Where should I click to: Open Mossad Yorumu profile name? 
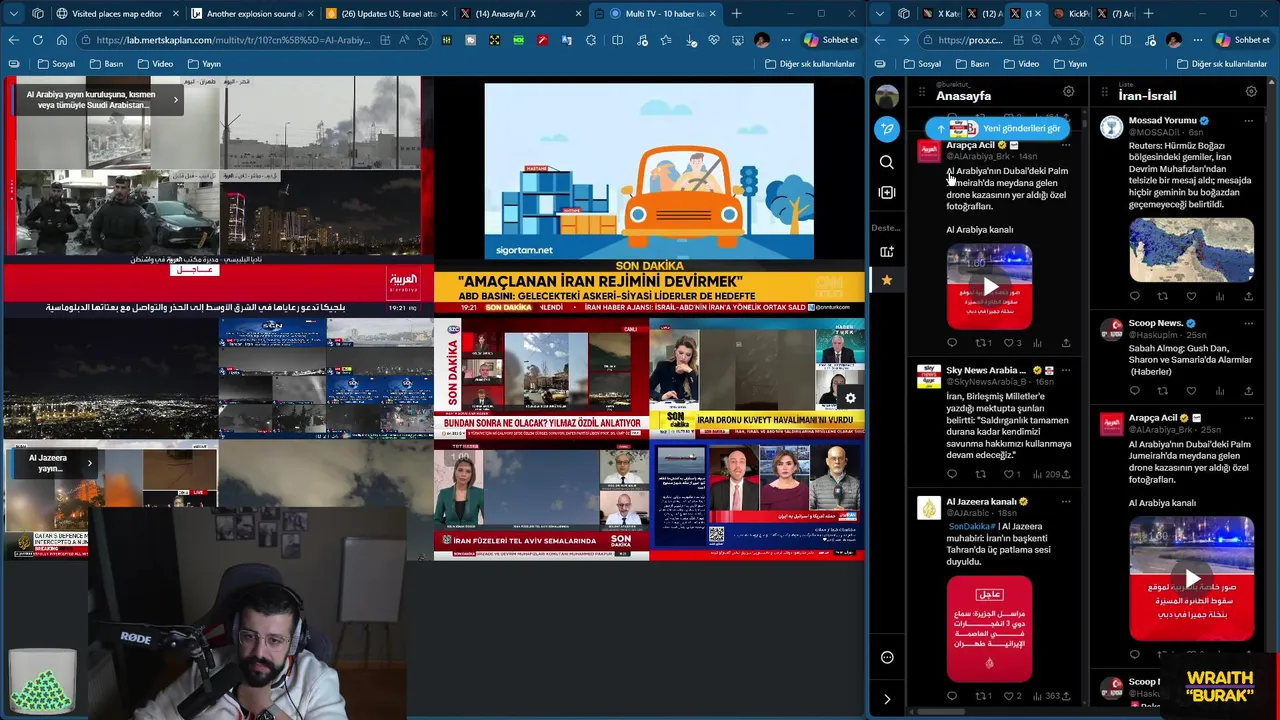[1162, 120]
